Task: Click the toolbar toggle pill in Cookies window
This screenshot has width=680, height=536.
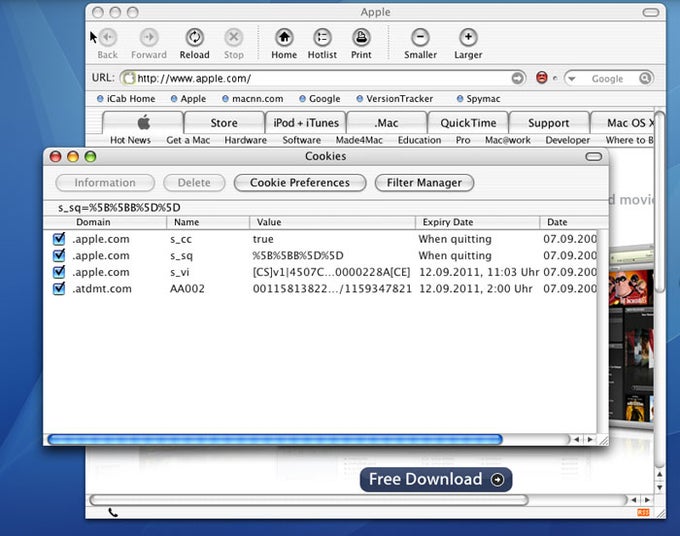Action: pyautogui.click(x=594, y=157)
